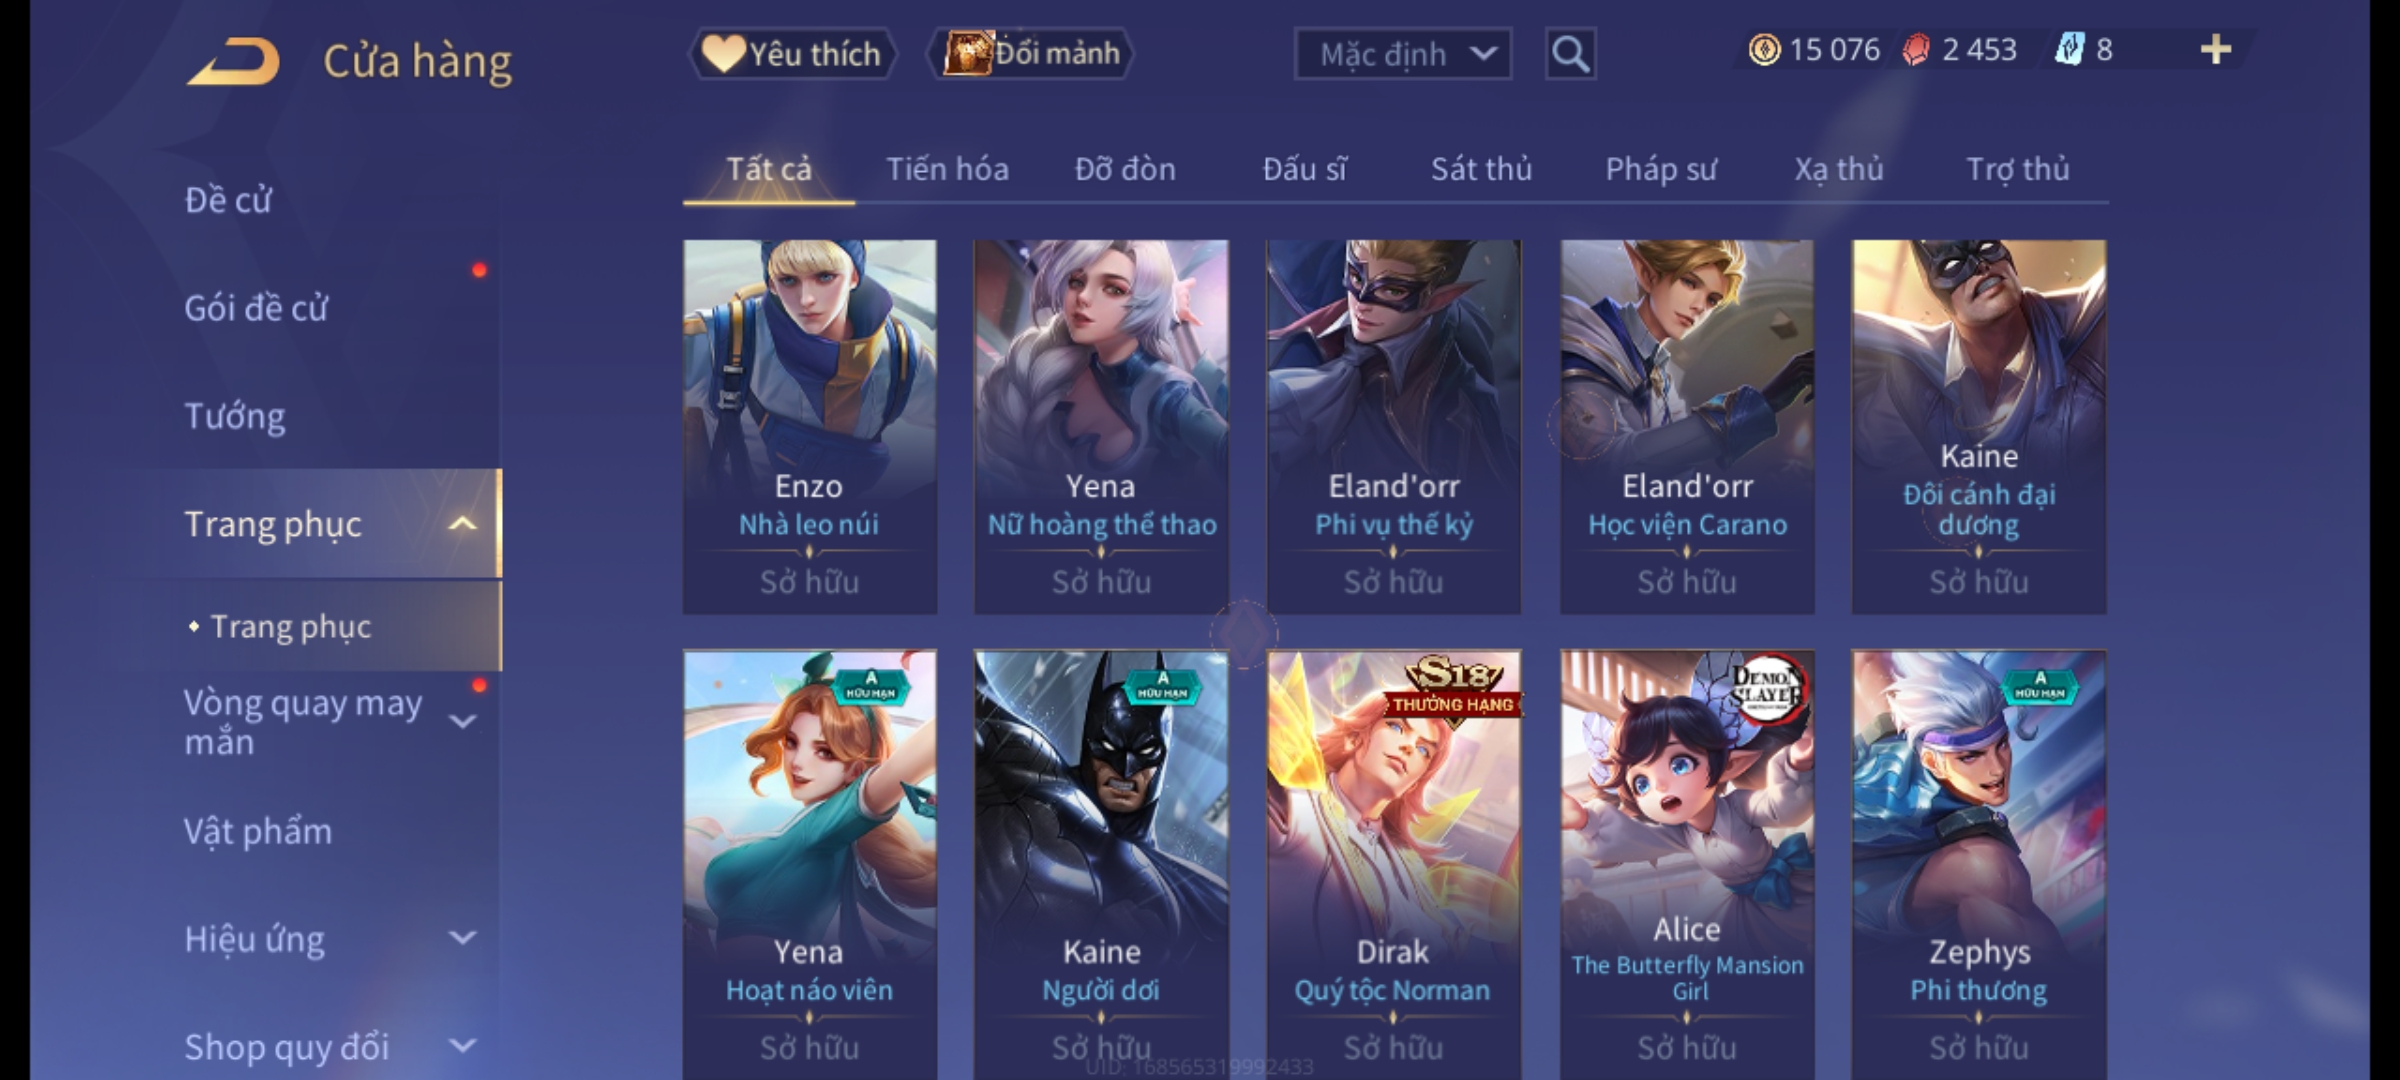Tap the red ruby currency icon
2400x1080 pixels.
click(x=1916, y=50)
